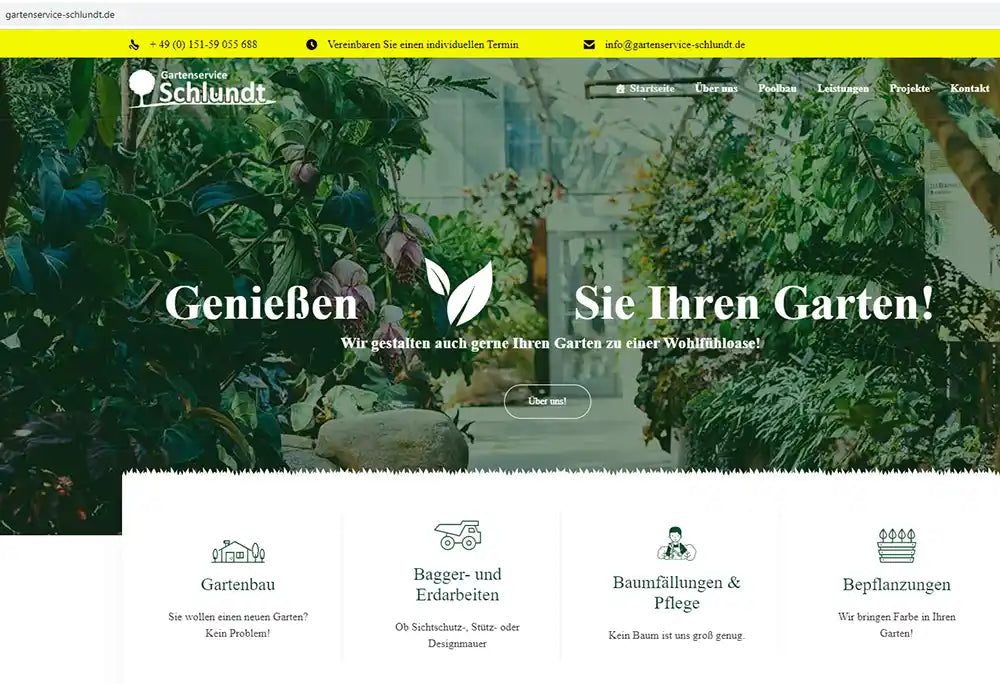The height and width of the screenshot is (684, 1000).
Task: Call the phone number +49 151-59 055 688
Action: 203,45
